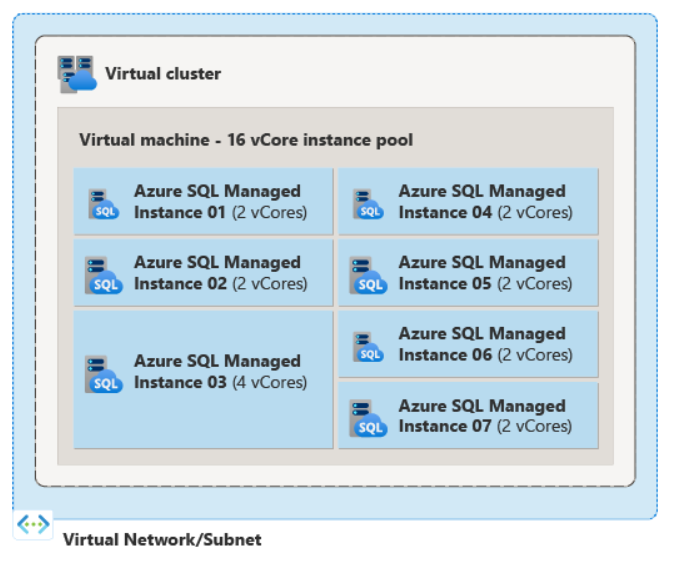Select 'Virtual machine - 16 vCore instance pool' heading

[246, 140]
